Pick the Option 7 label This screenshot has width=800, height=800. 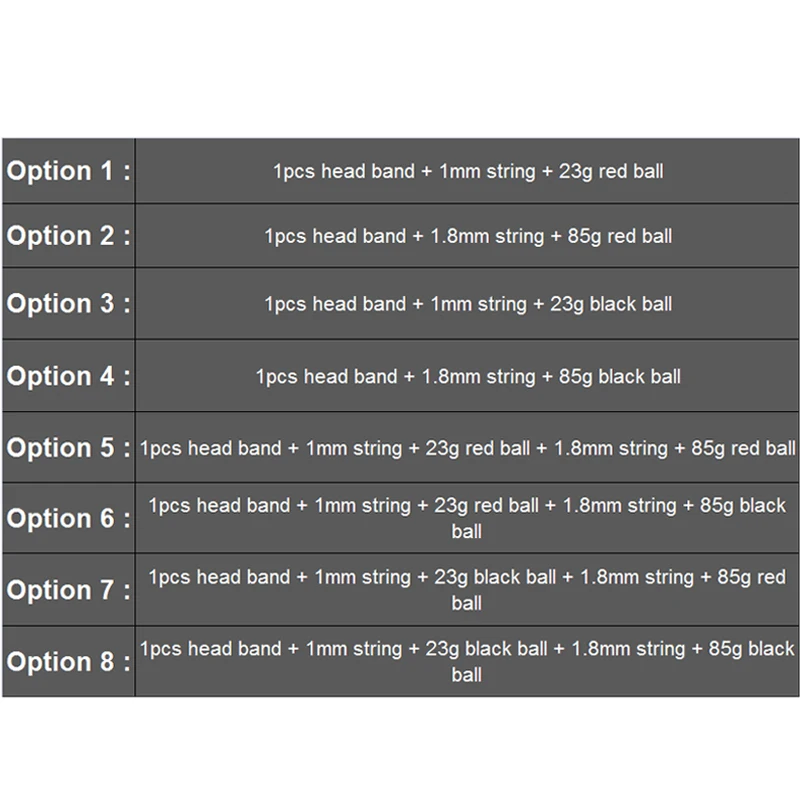tap(68, 590)
